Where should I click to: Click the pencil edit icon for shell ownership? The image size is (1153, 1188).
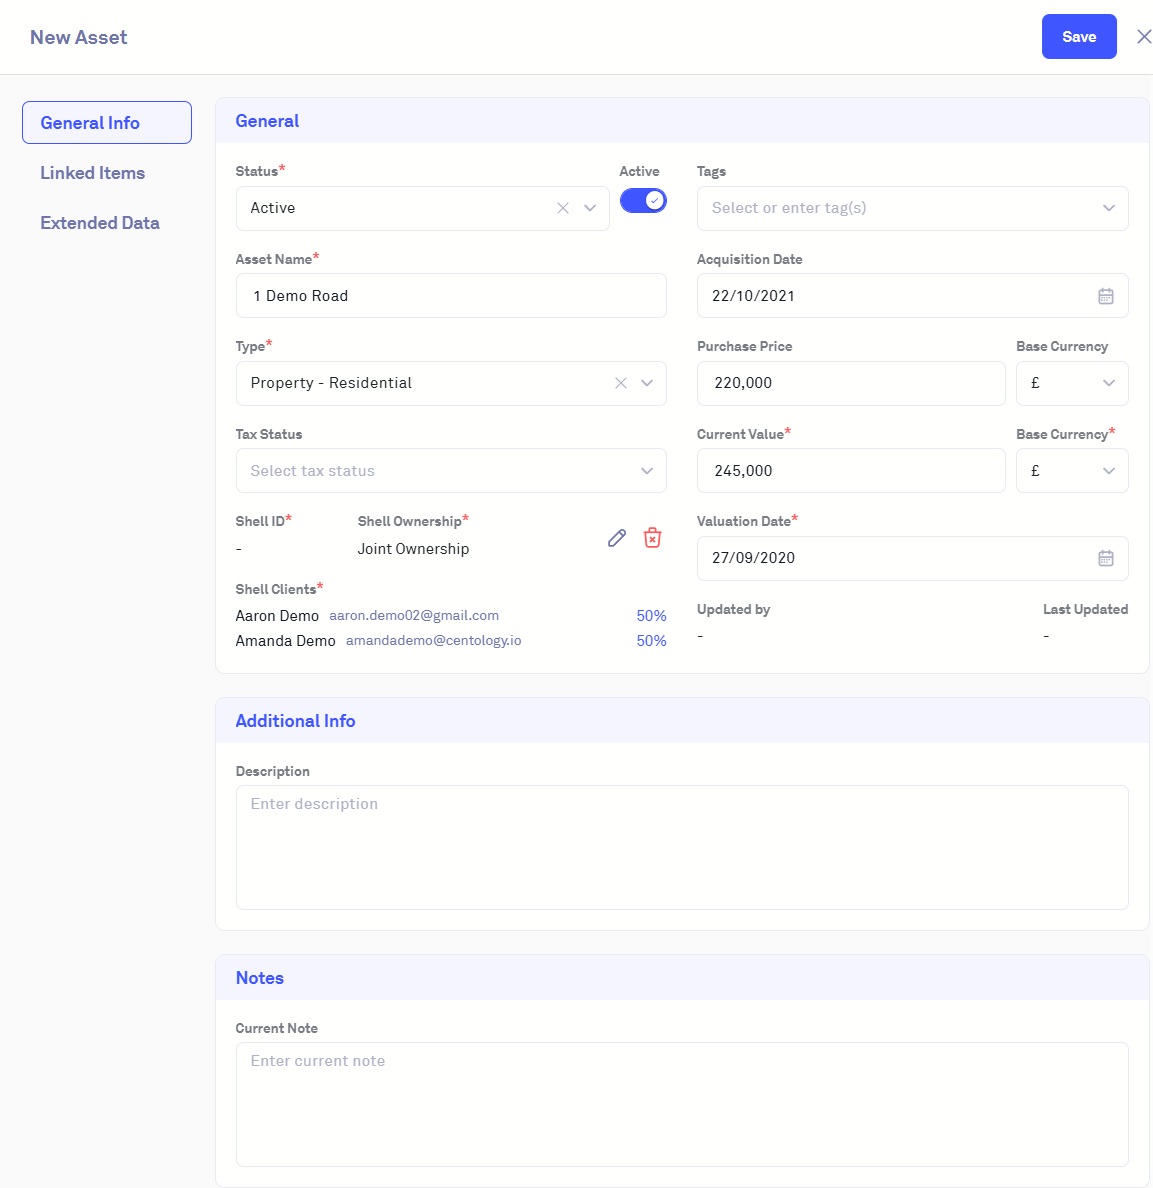617,538
